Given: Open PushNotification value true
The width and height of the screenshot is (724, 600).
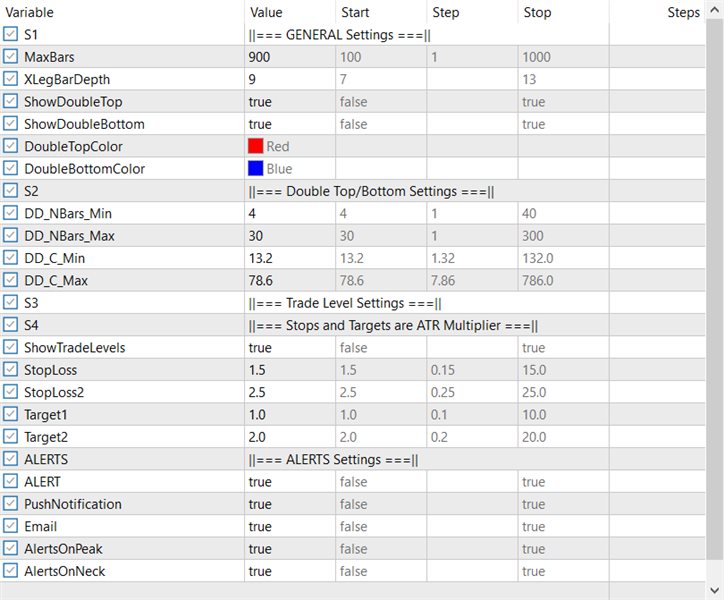Looking at the screenshot, I should (260, 504).
